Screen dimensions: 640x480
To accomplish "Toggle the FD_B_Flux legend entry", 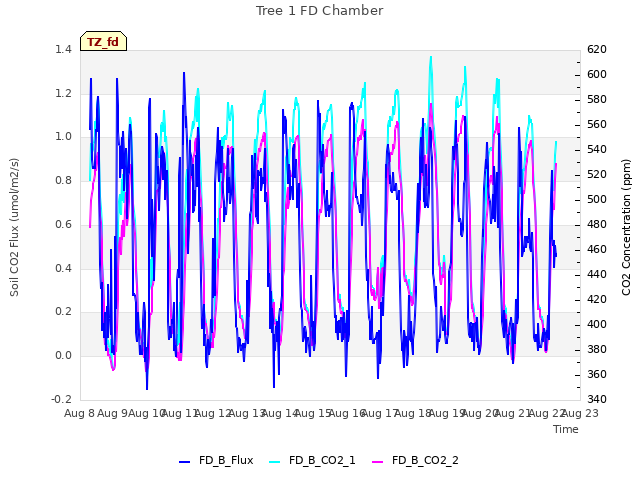I will (216, 460).
